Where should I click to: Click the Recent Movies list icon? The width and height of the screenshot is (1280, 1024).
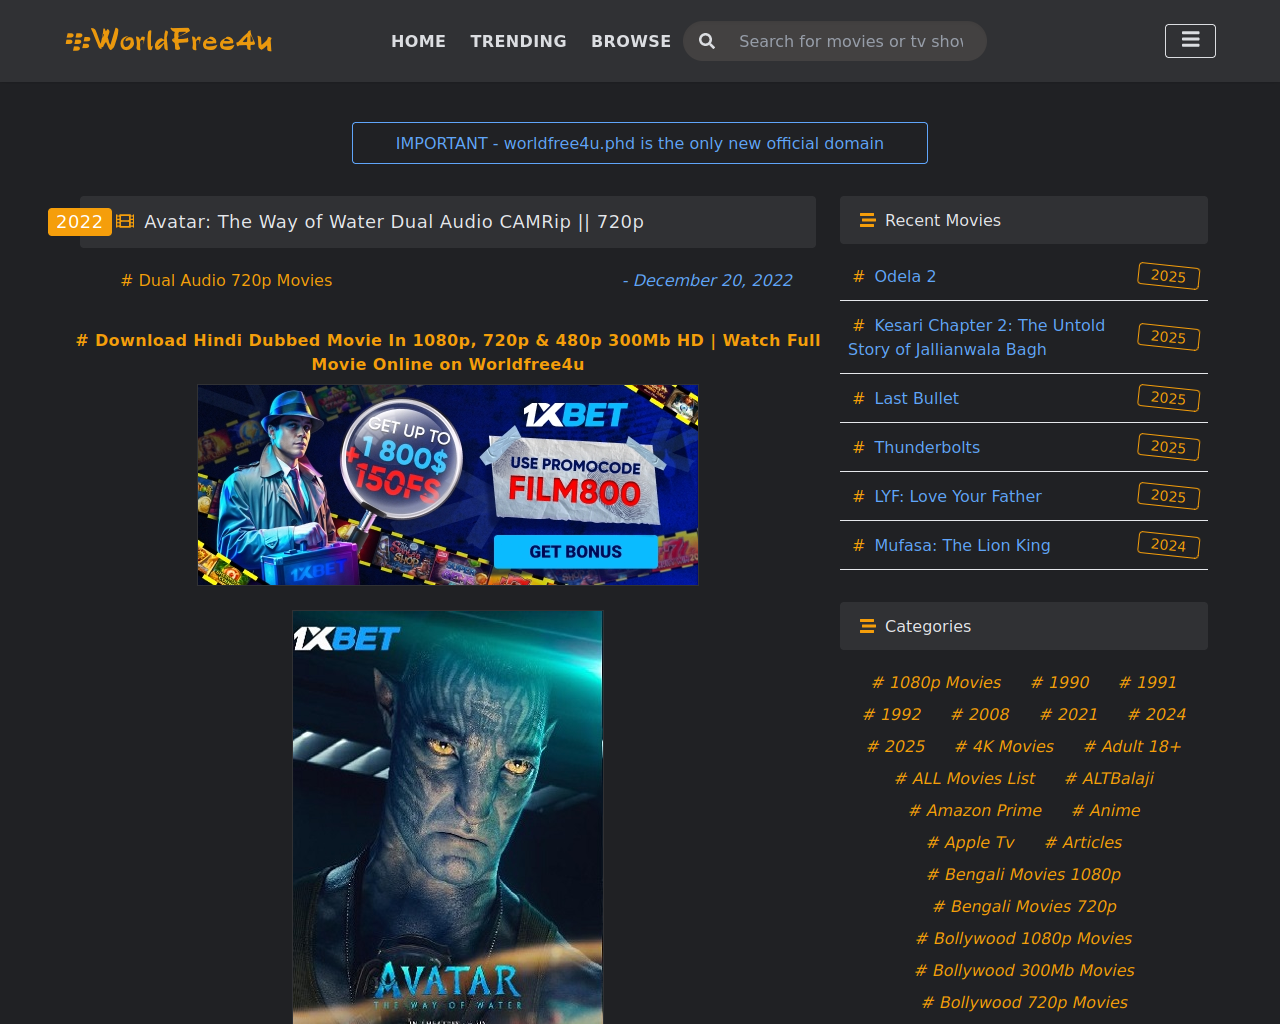[867, 220]
